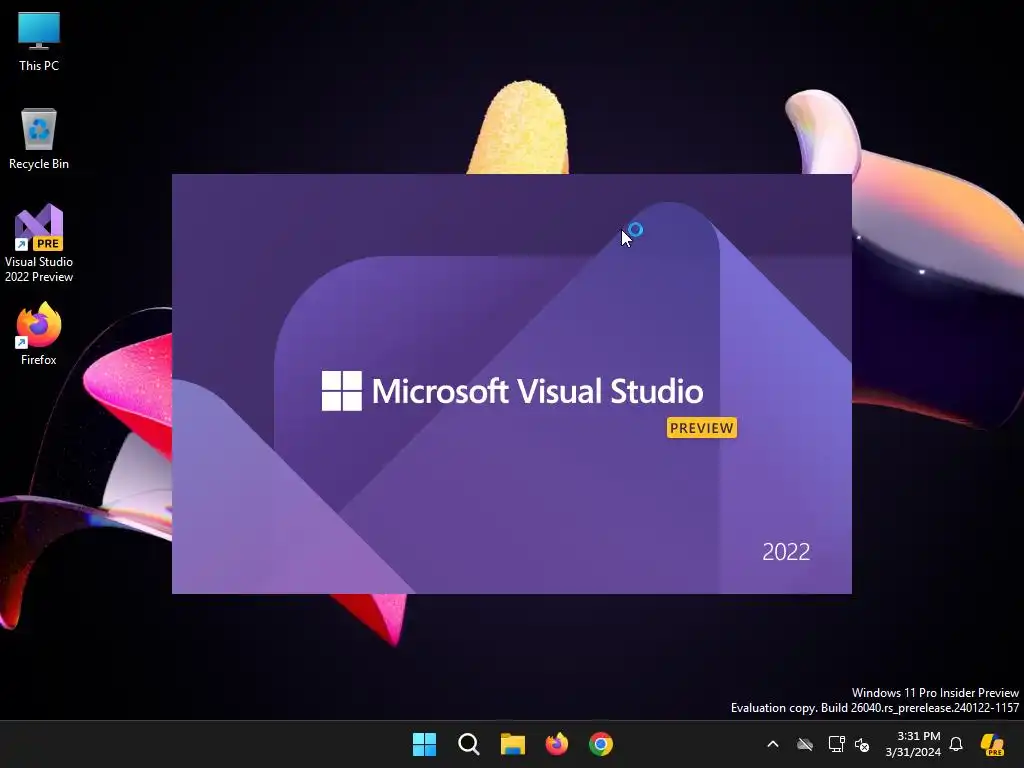Click the muted volume tray icon
1024x768 pixels.
[862, 744]
